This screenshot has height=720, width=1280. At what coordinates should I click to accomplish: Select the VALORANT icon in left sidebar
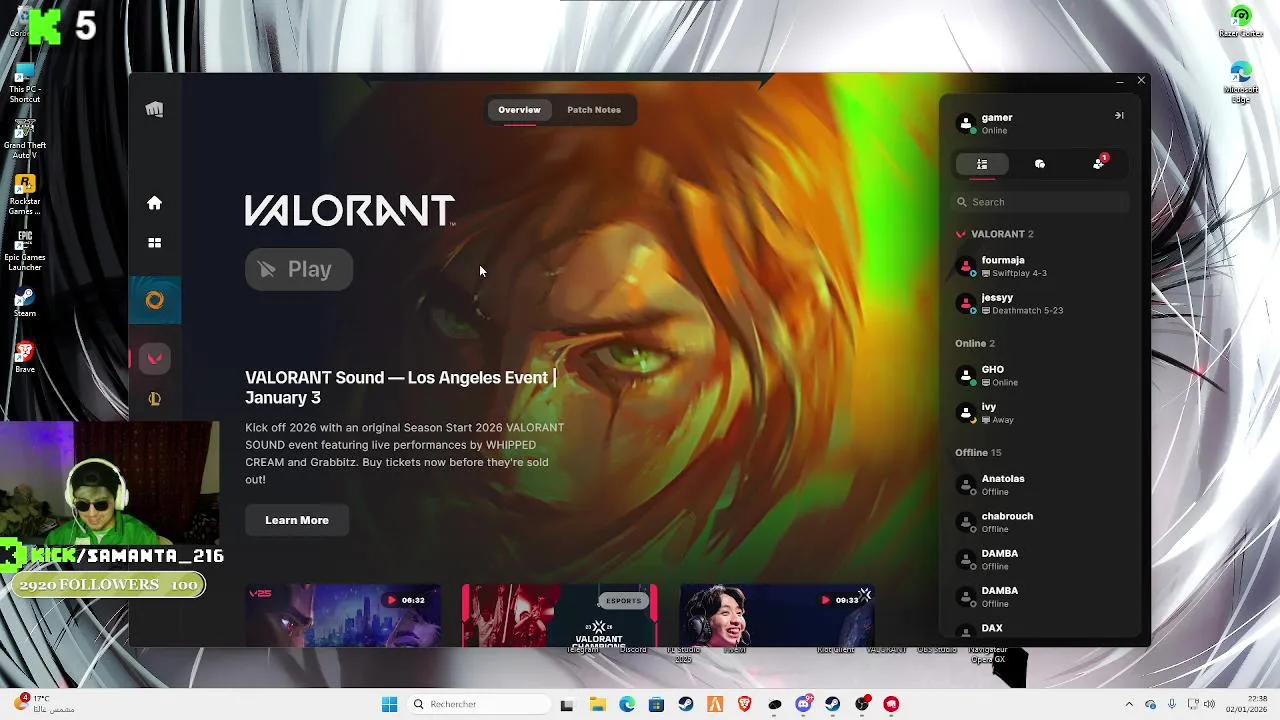[154, 358]
